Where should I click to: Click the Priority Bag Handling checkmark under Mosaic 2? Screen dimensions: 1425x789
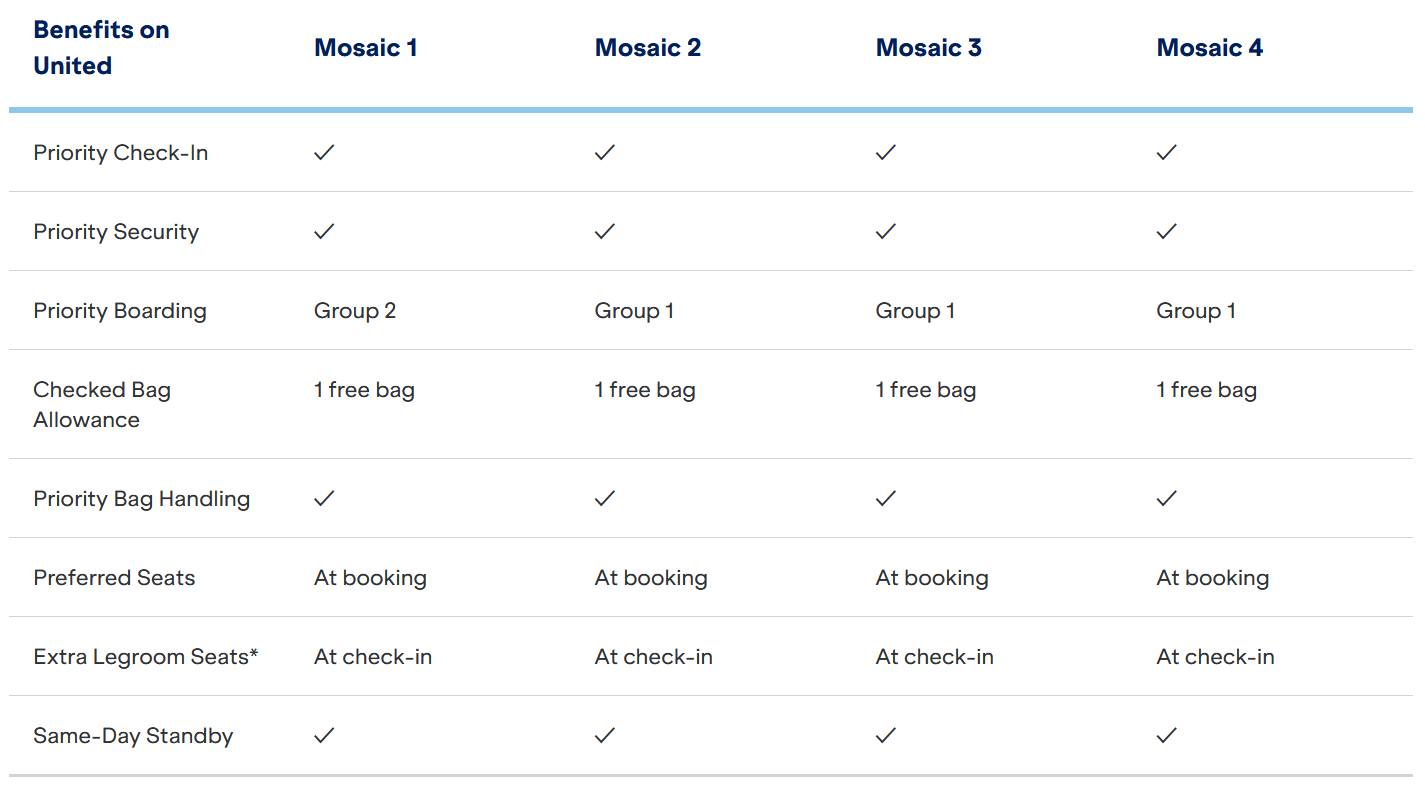coord(605,498)
